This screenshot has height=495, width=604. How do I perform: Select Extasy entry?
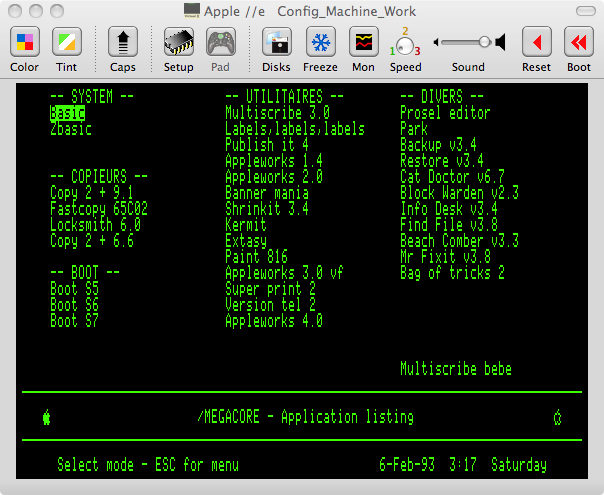[x=246, y=241]
